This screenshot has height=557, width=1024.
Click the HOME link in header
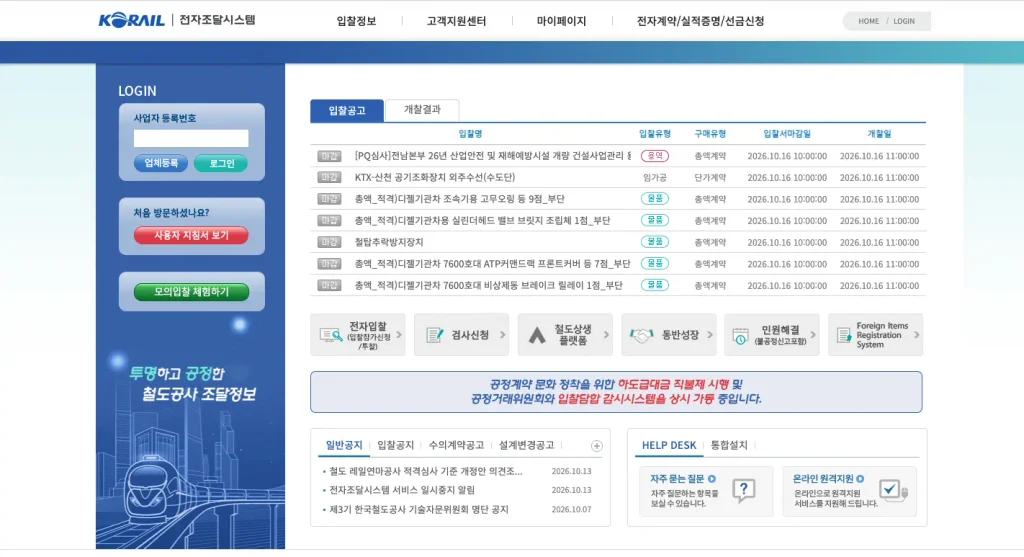[868, 21]
